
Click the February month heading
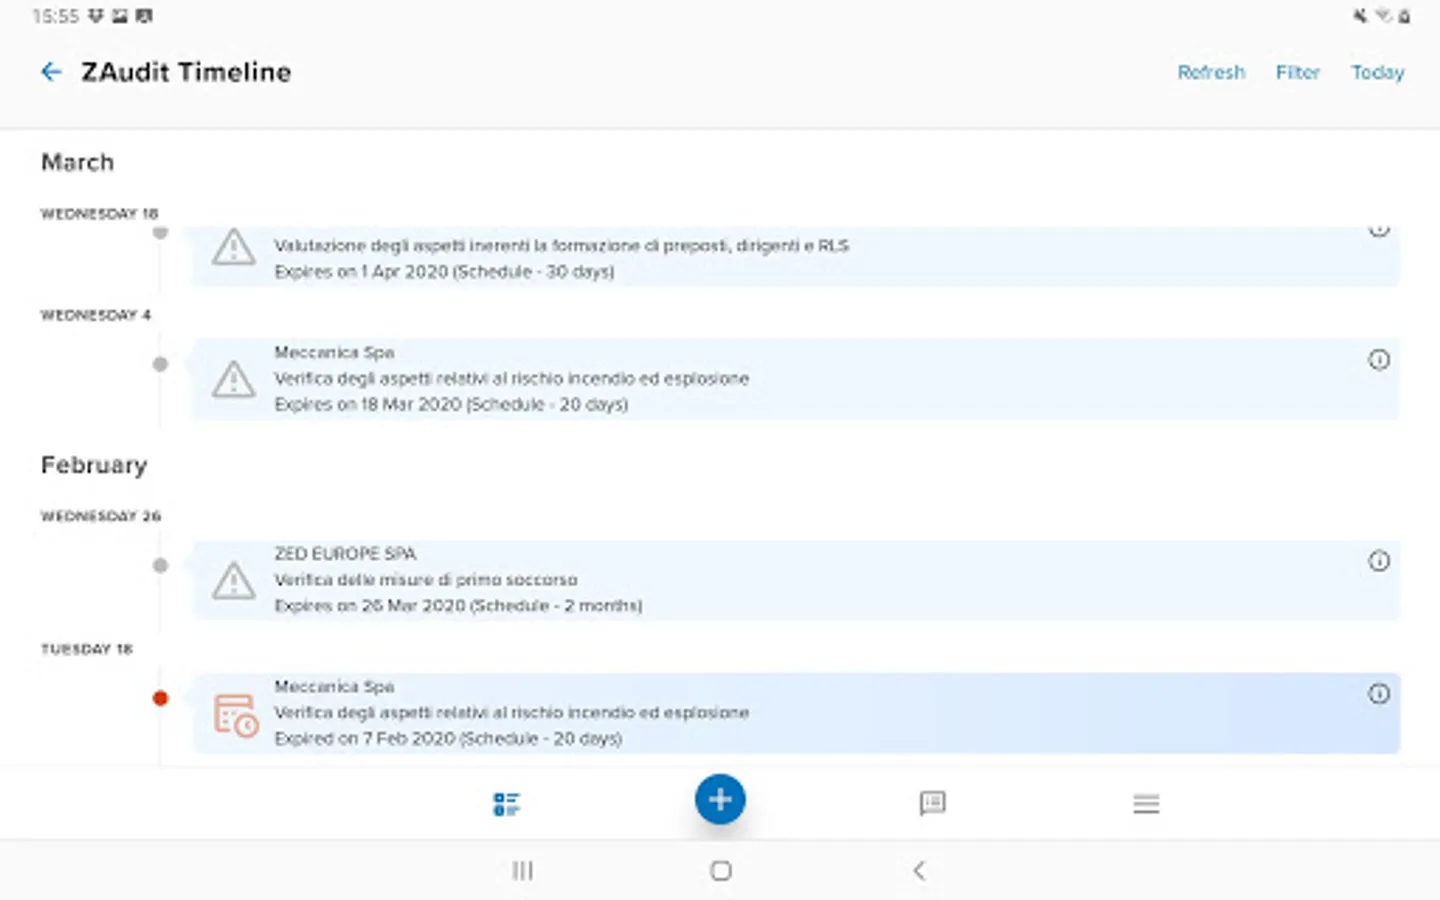point(94,465)
